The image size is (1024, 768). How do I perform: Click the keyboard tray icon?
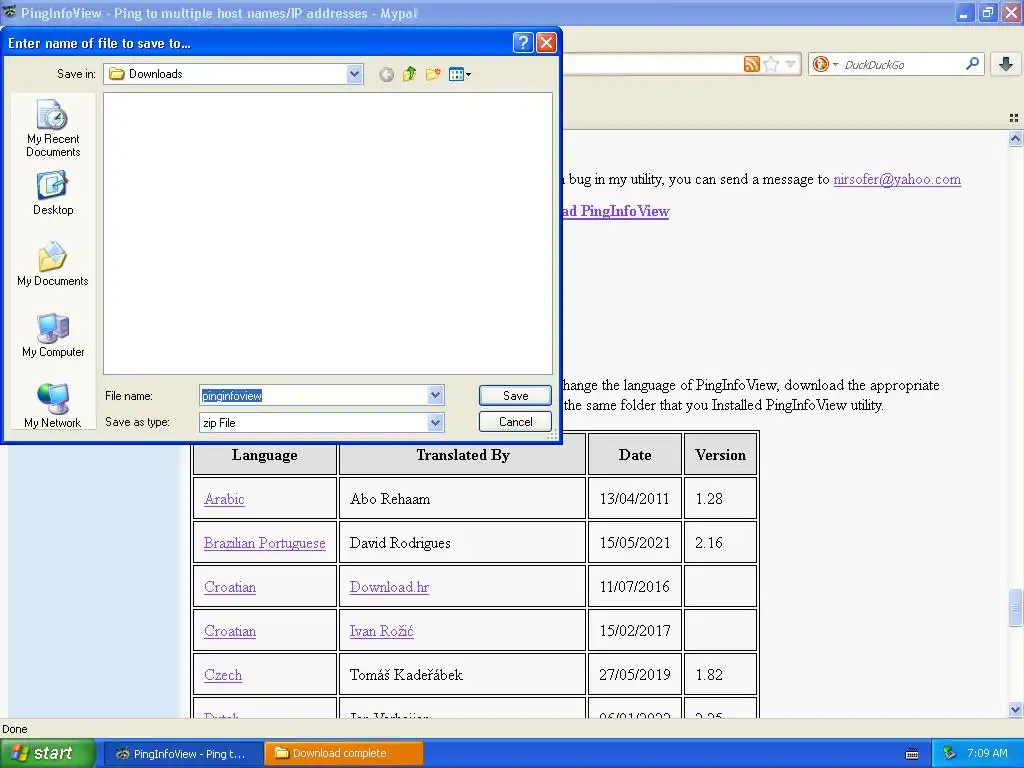(912, 754)
